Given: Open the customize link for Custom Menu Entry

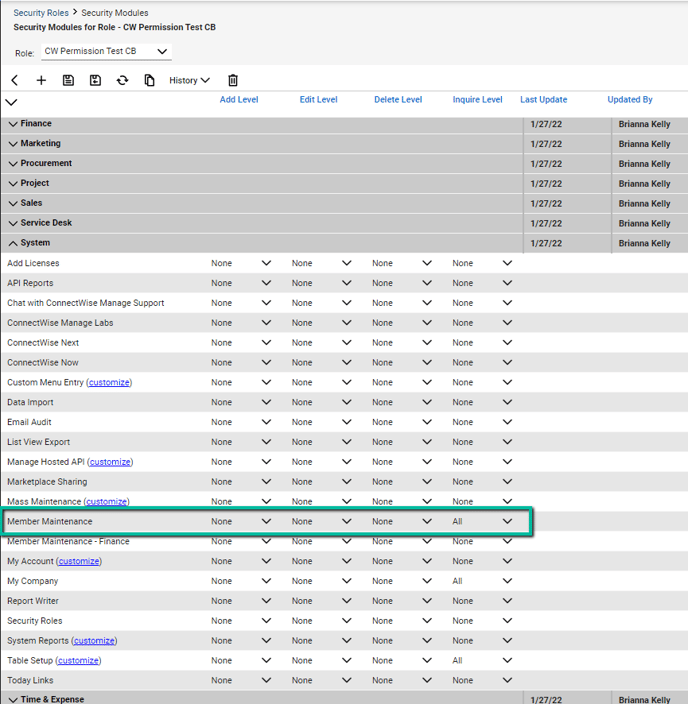Looking at the screenshot, I should click(x=109, y=383).
